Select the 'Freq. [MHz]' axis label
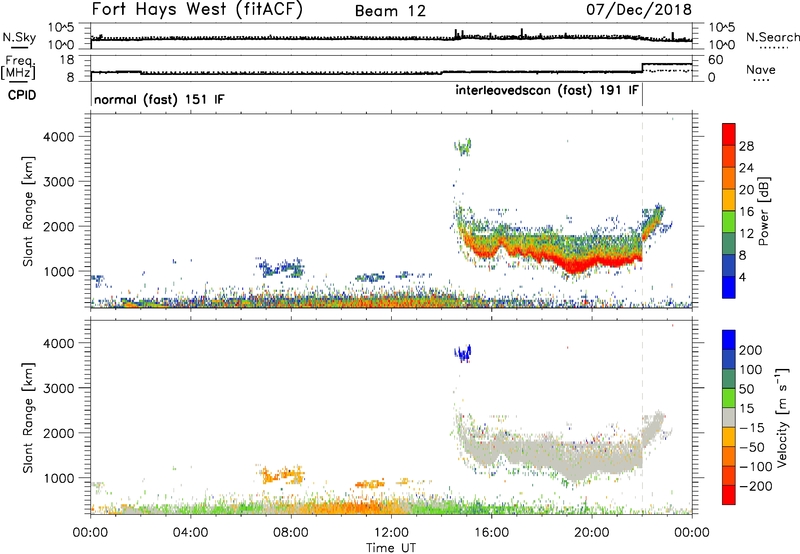800x554 pixels. pos(19,67)
